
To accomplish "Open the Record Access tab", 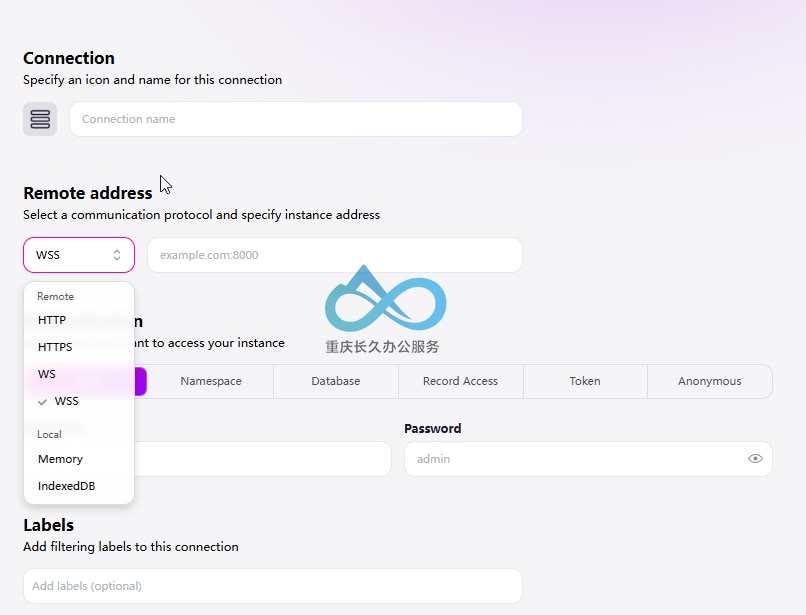I will pyautogui.click(x=461, y=381).
